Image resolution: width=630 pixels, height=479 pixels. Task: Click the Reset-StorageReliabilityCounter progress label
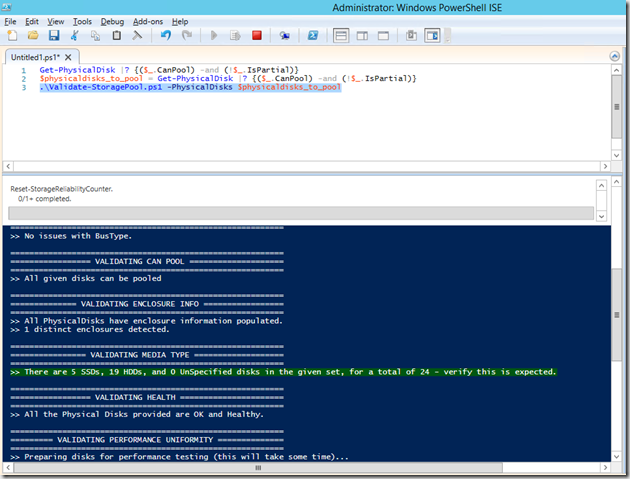[x=61, y=189]
